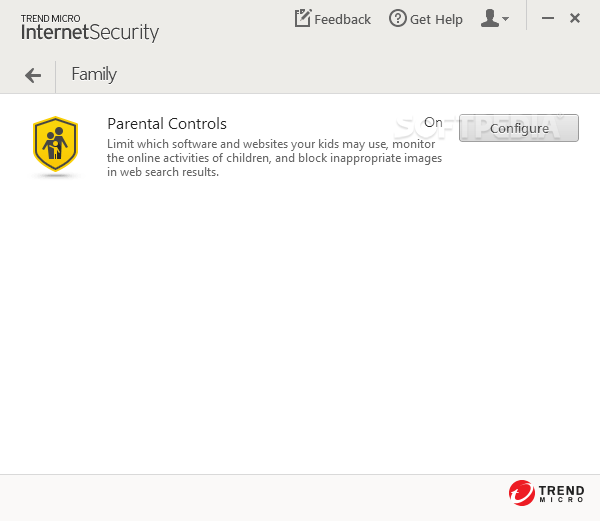Expand the account menu dropdown arrow
The height and width of the screenshot is (521, 600).
tap(505, 18)
